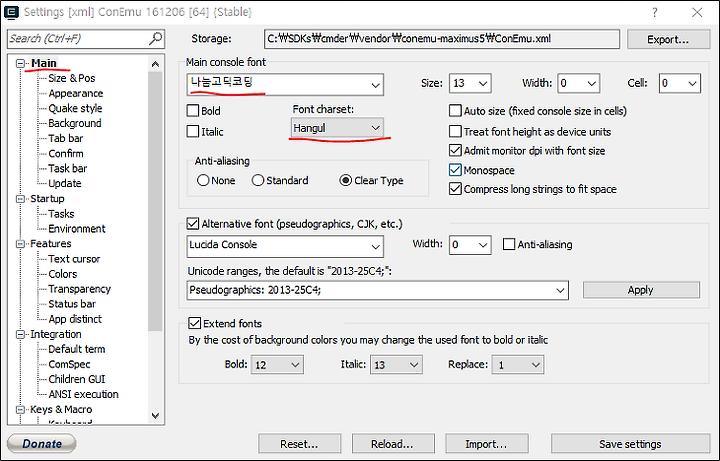
Task: Click tree scrollbar down arrow
Action: pos(155,416)
